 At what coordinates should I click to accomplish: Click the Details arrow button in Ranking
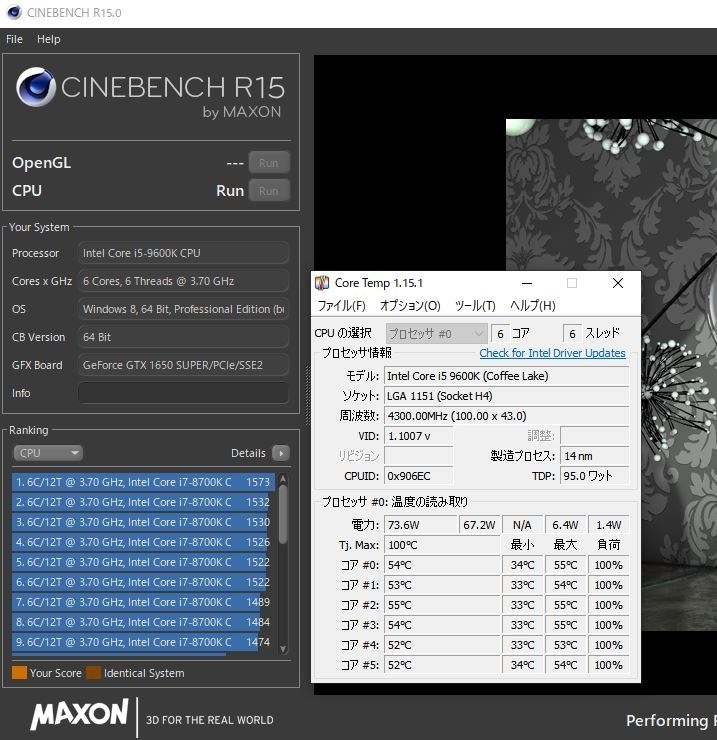click(x=281, y=454)
